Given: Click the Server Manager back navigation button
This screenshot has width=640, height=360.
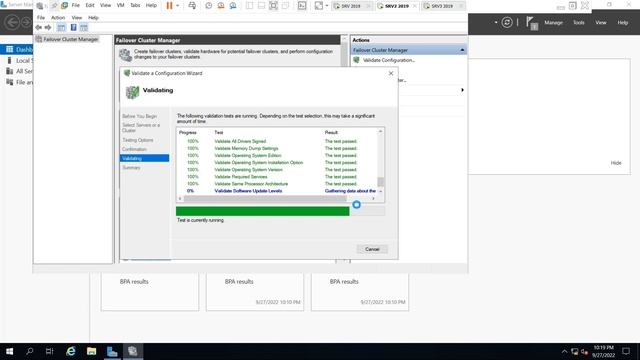Looking at the screenshot, I should [x=12, y=22].
